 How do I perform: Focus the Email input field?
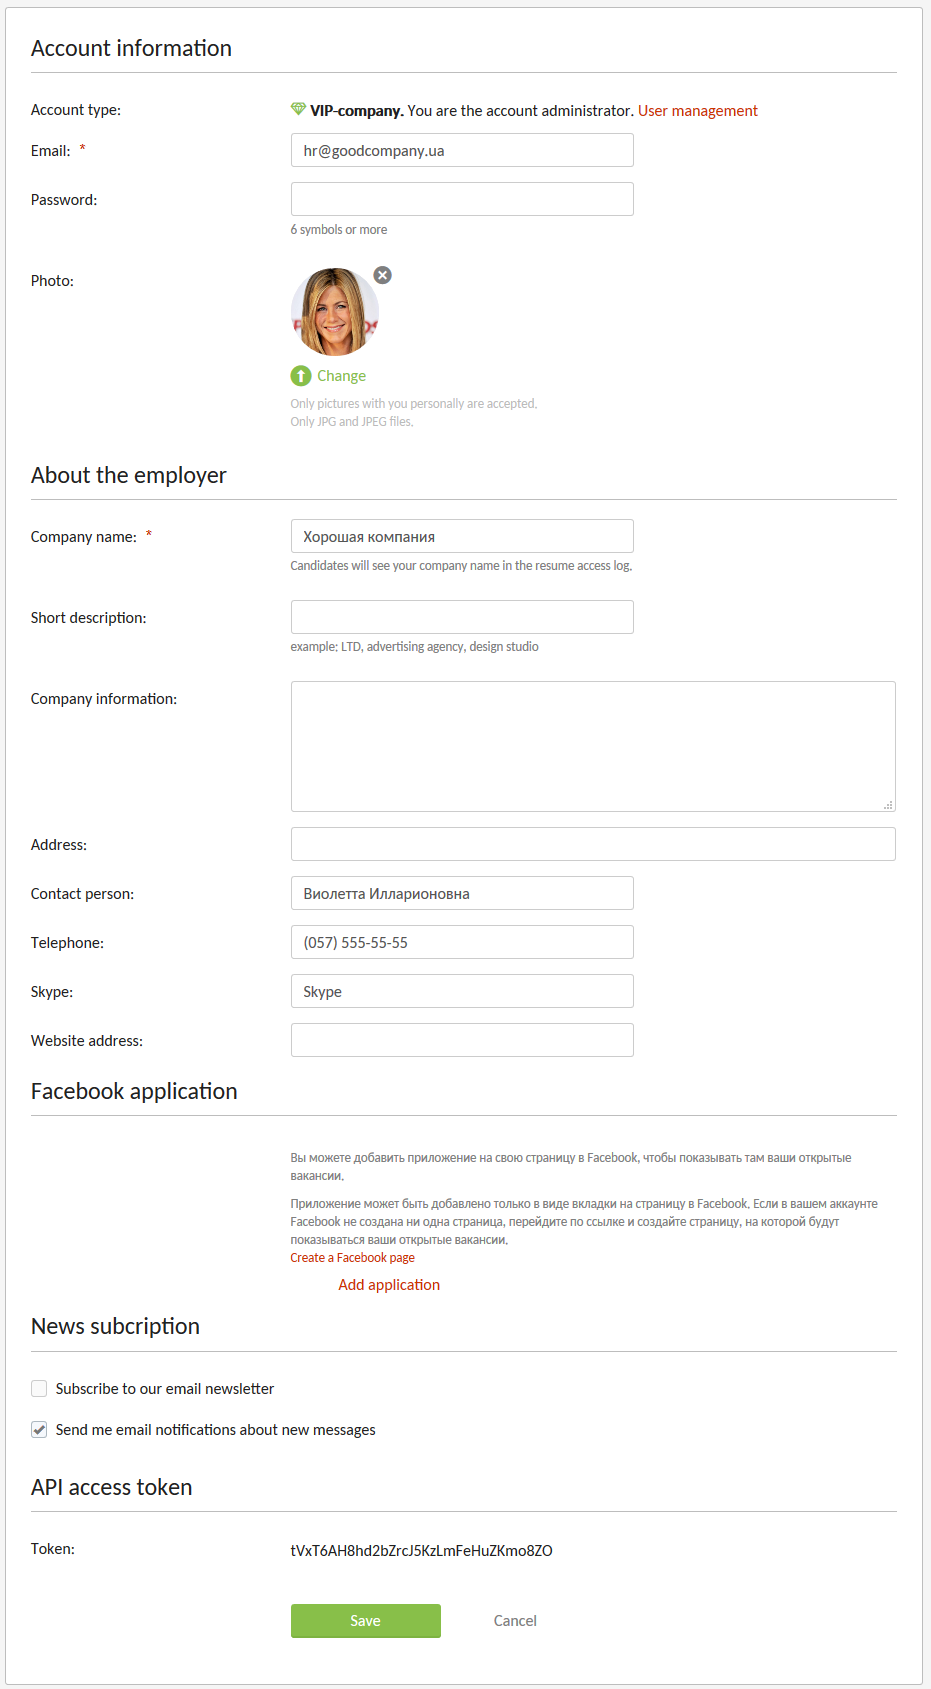click(x=462, y=150)
